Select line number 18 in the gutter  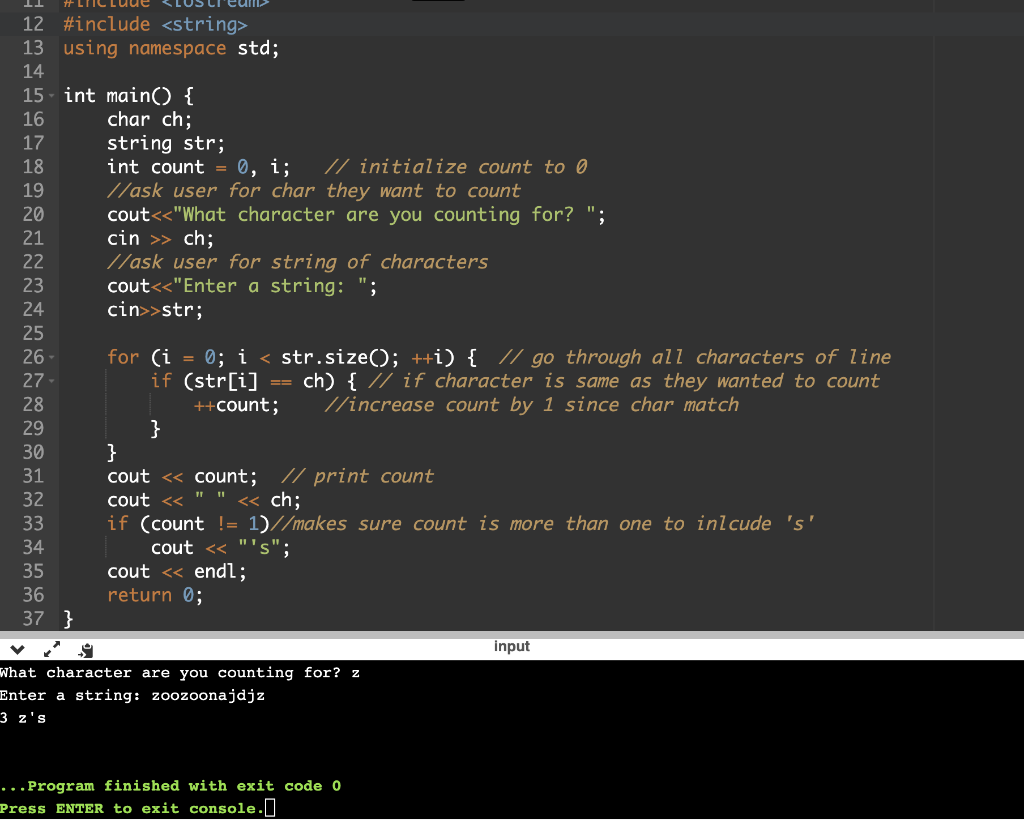(33, 166)
